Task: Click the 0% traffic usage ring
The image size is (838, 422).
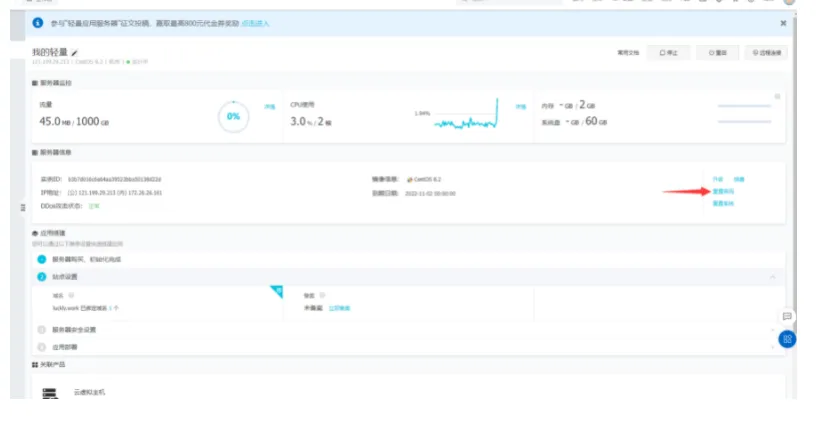Action: pos(234,116)
